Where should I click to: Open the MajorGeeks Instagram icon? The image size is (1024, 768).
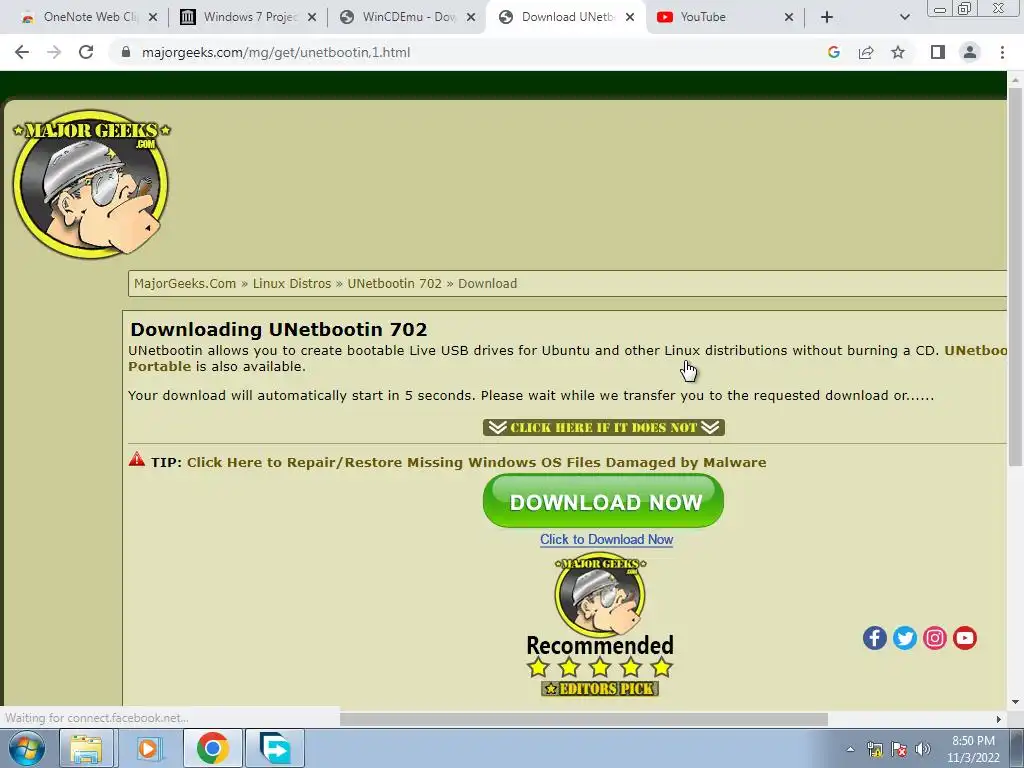[935, 638]
